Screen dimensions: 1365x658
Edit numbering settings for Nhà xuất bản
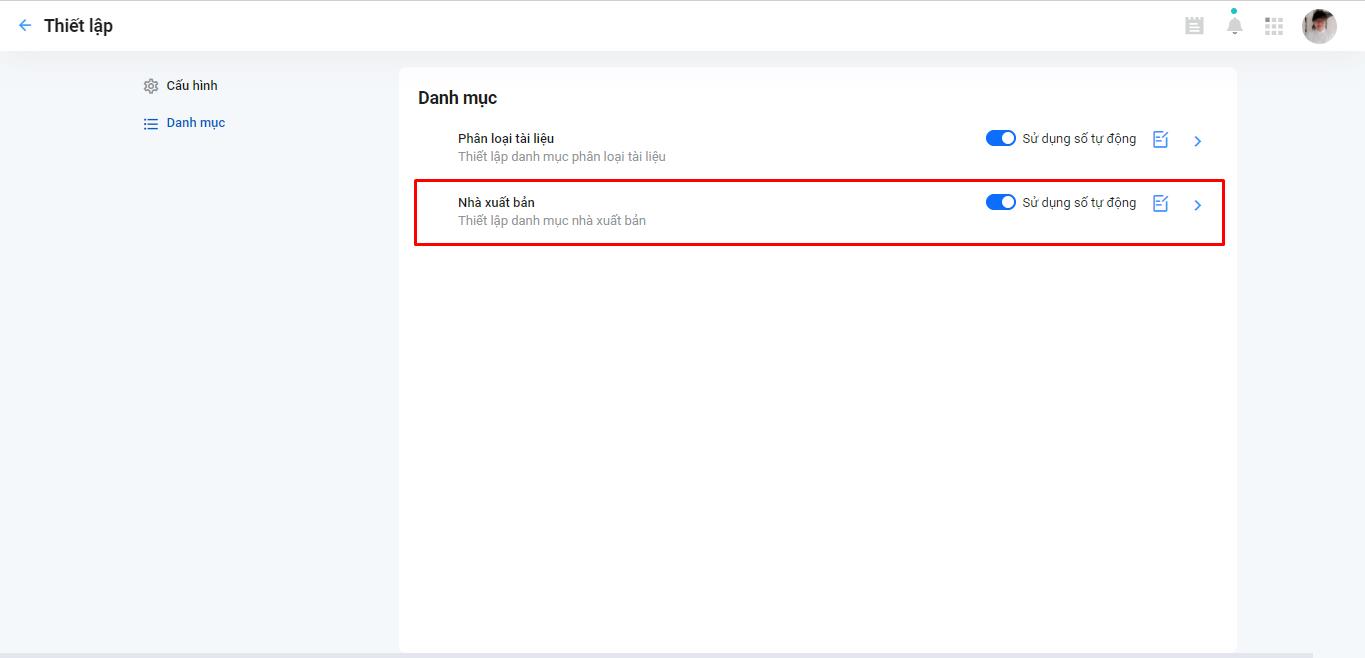point(1160,204)
